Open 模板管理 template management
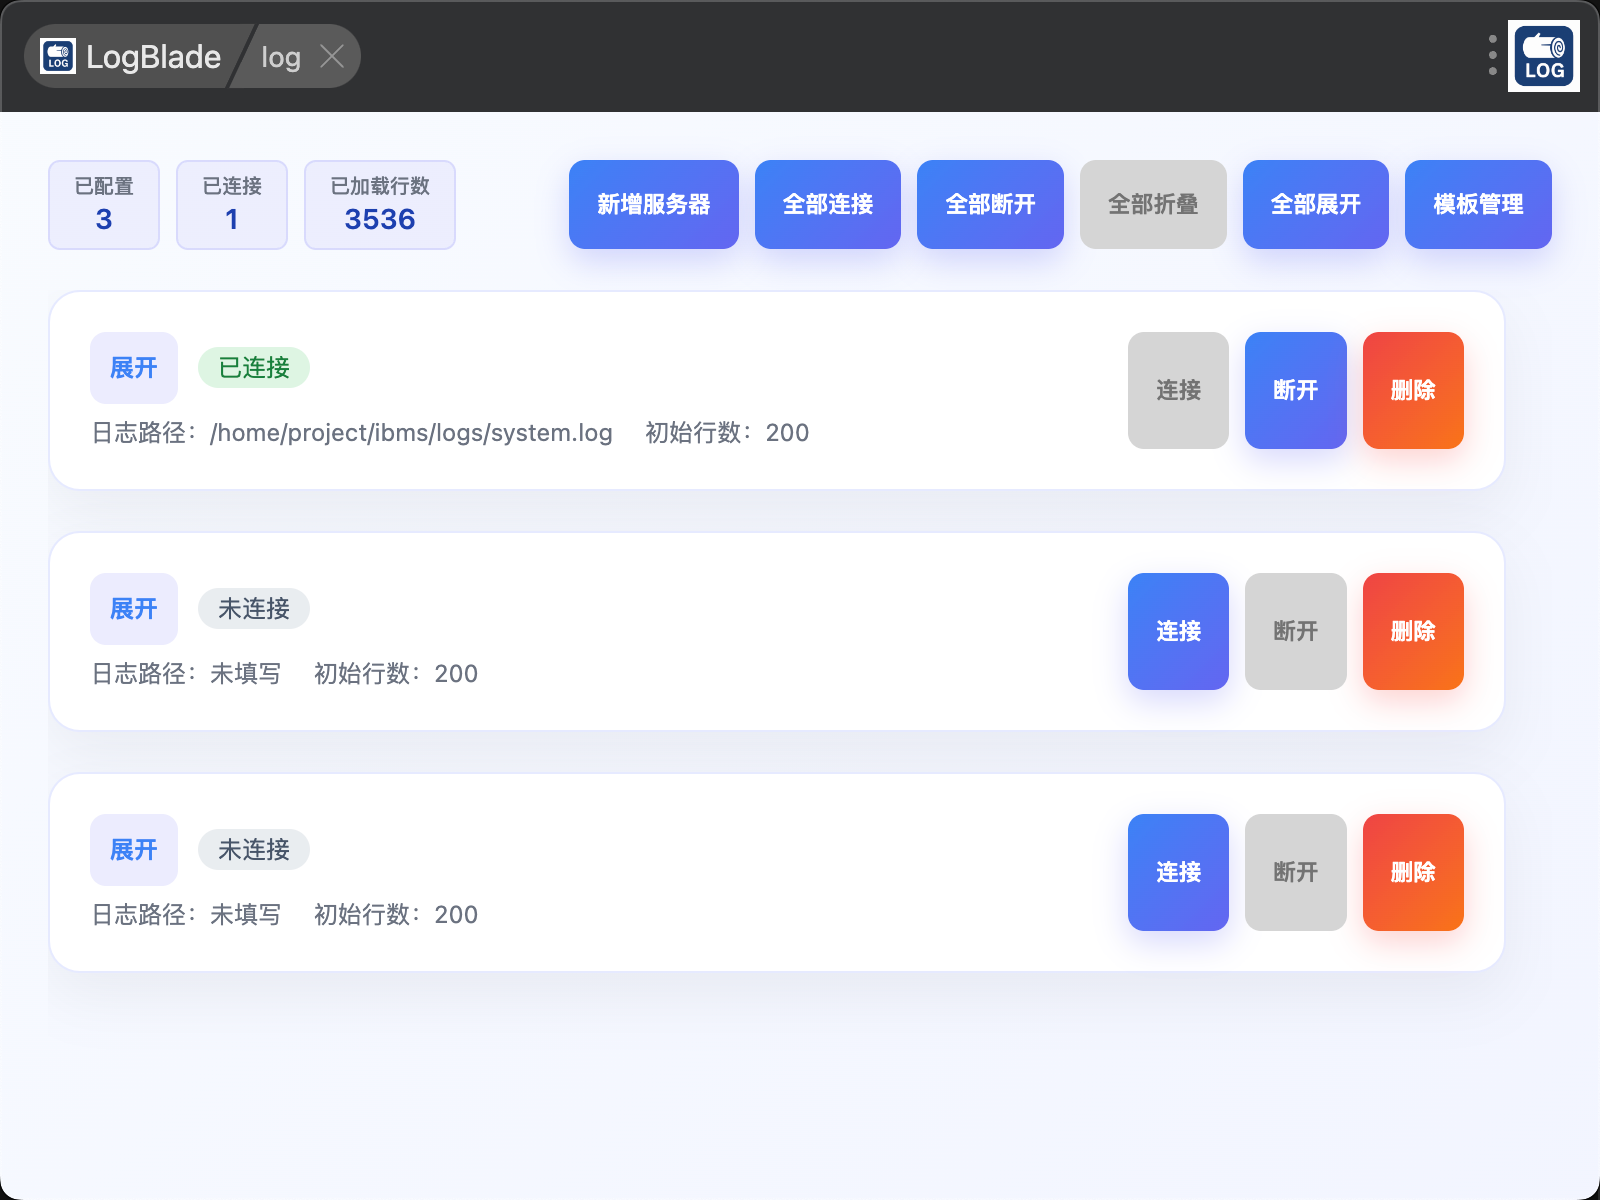 [x=1478, y=204]
